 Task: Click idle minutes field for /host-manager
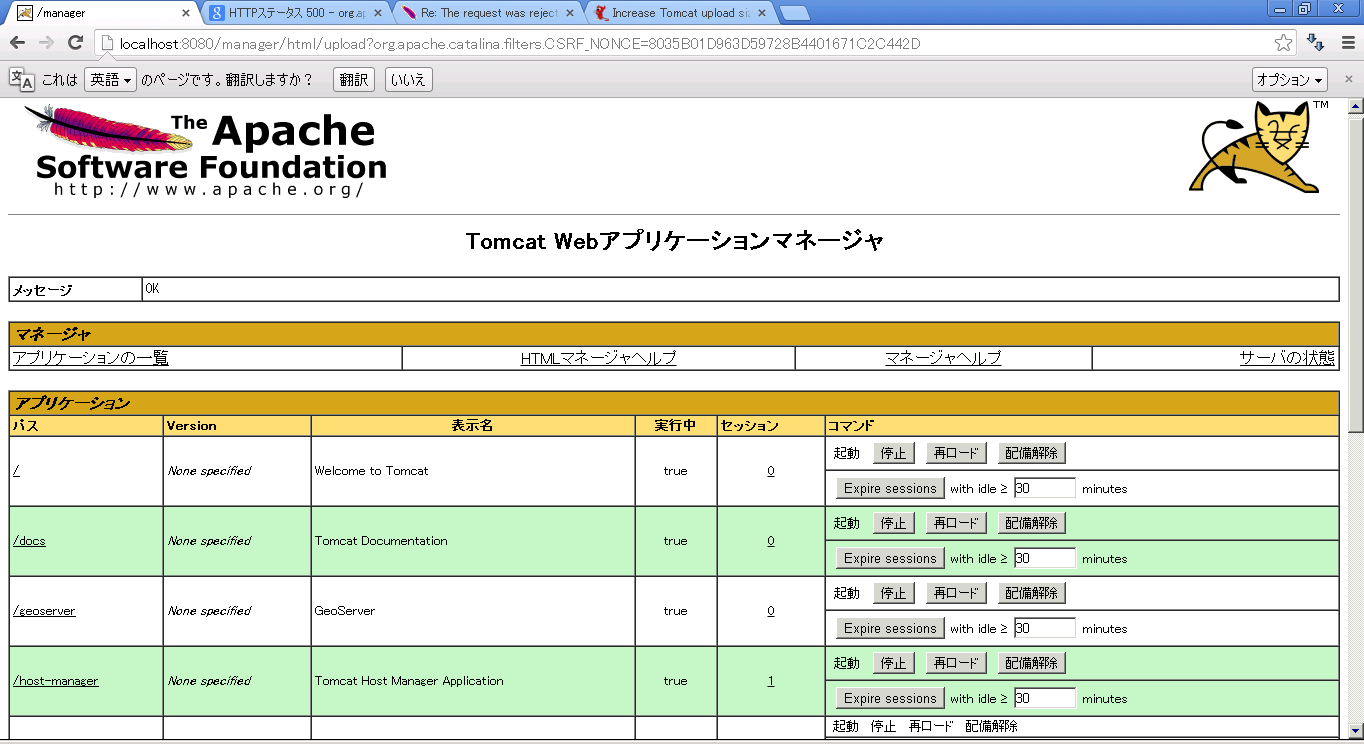pos(1044,698)
